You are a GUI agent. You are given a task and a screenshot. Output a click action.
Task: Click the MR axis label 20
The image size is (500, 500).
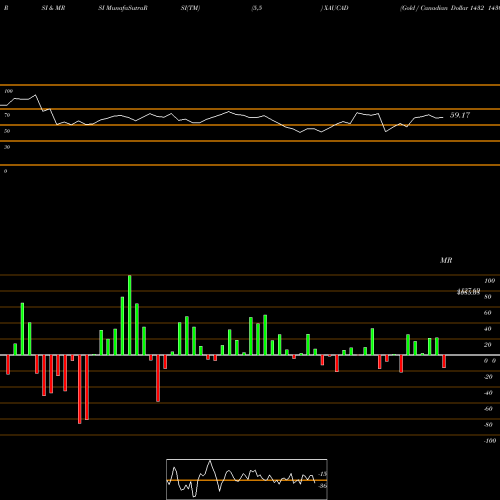pyautogui.click(x=488, y=345)
